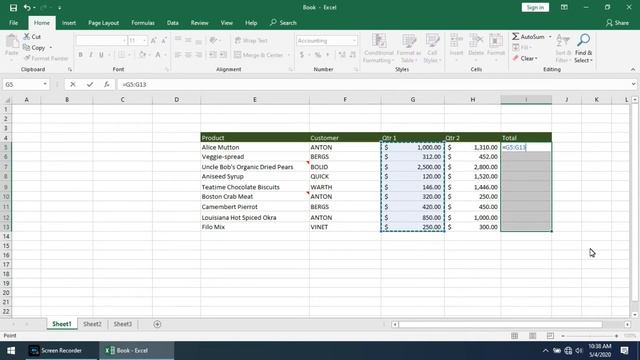Switch to the Insert tab
This screenshot has width=640, height=360.
click(69, 23)
